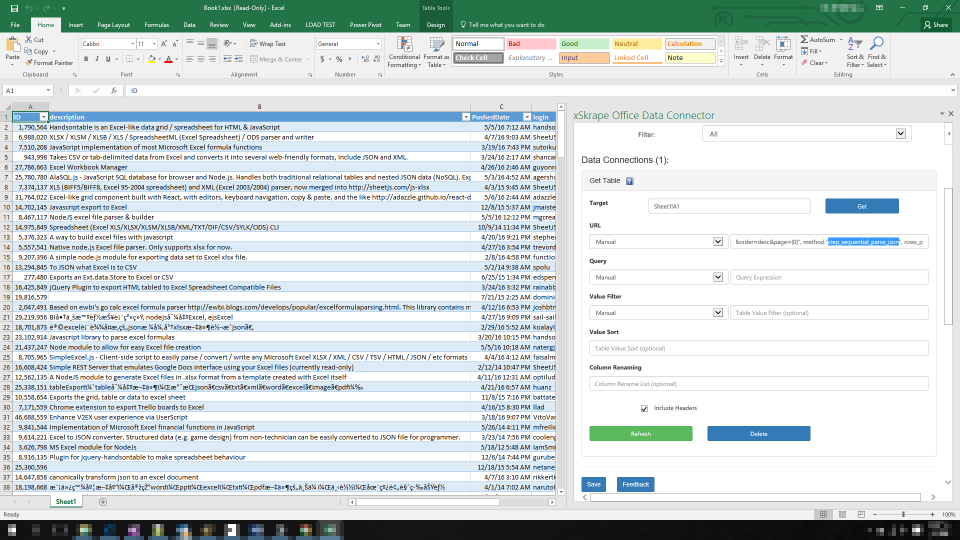Select the Sheet1 worksheet tab
This screenshot has width=960, height=540.
[x=66, y=502]
